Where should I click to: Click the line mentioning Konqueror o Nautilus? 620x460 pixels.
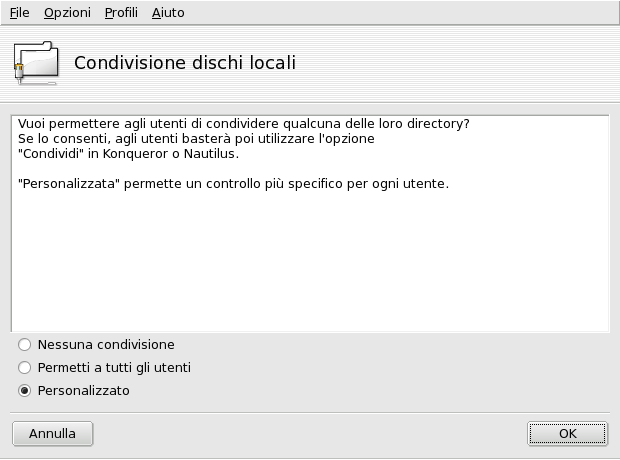[129, 154]
